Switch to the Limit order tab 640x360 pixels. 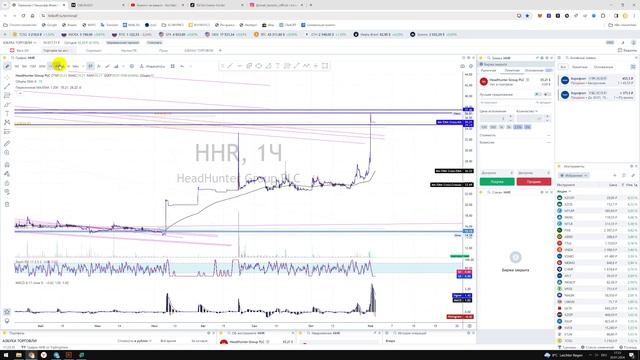(x=512, y=71)
